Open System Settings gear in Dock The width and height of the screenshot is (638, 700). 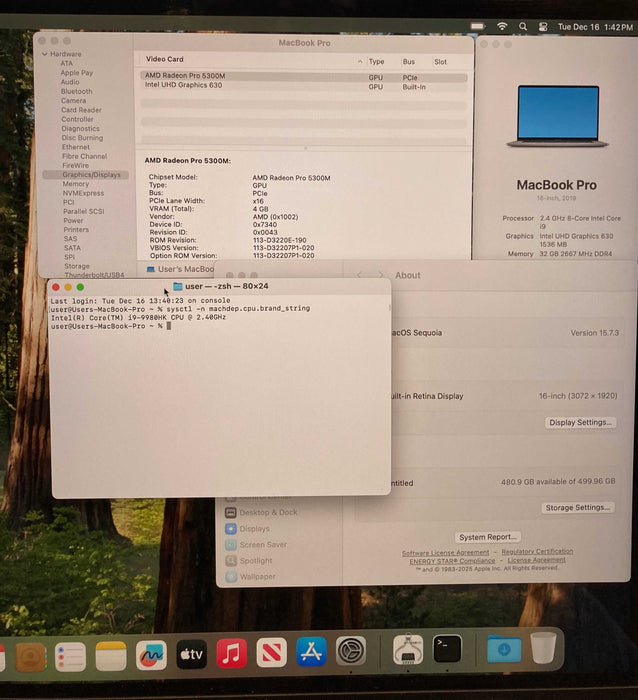pos(351,651)
